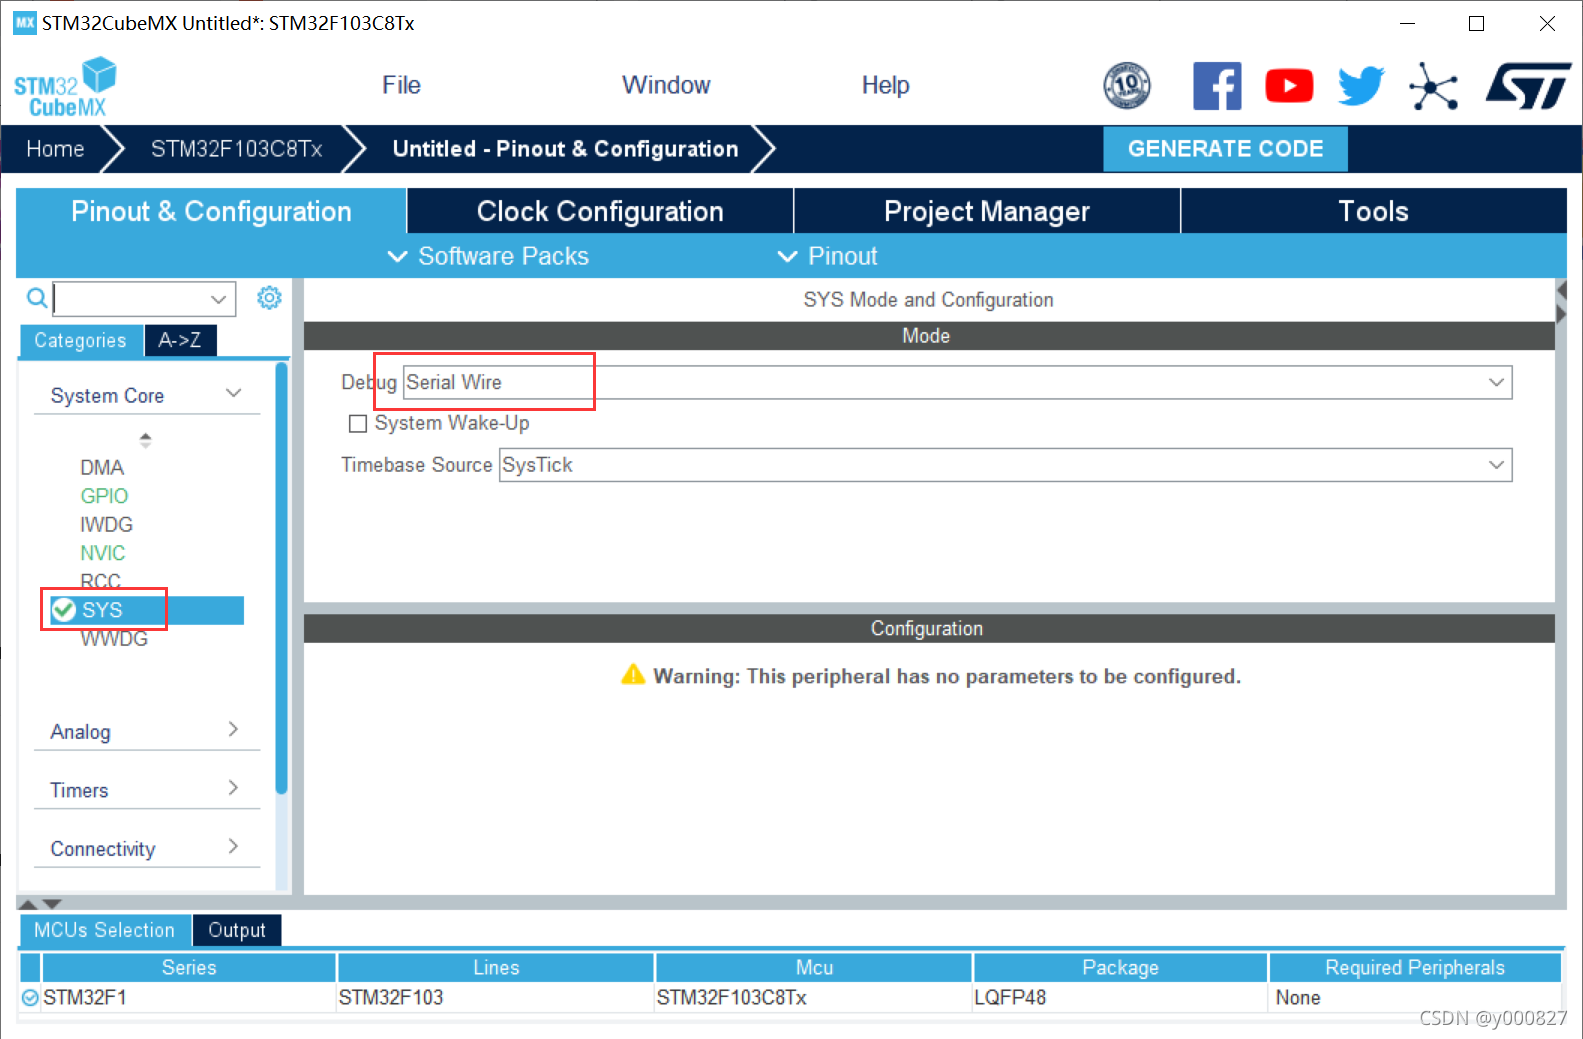Open the File menu
Screen dimensions: 1583x1039
(401, 85)
